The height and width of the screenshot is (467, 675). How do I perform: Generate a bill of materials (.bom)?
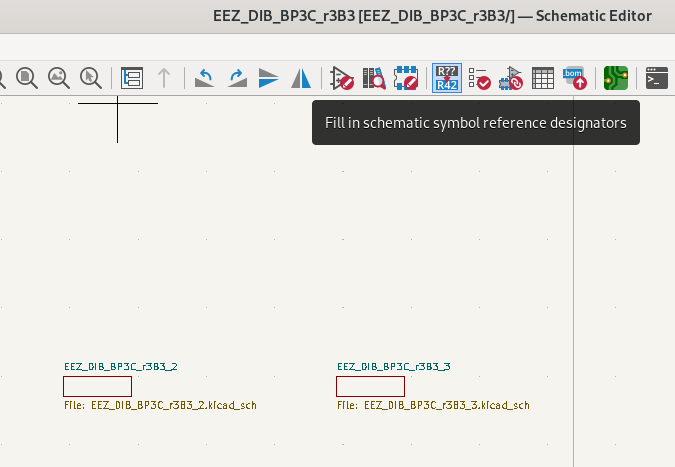point(575,78)
